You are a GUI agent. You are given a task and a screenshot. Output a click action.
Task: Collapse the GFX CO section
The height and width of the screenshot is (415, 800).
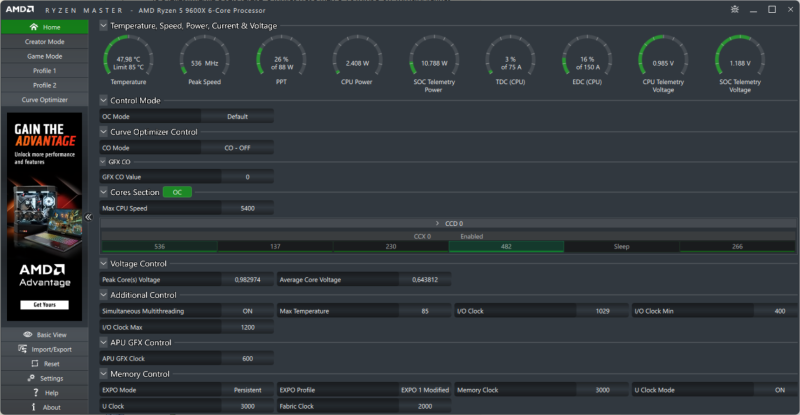103,161
